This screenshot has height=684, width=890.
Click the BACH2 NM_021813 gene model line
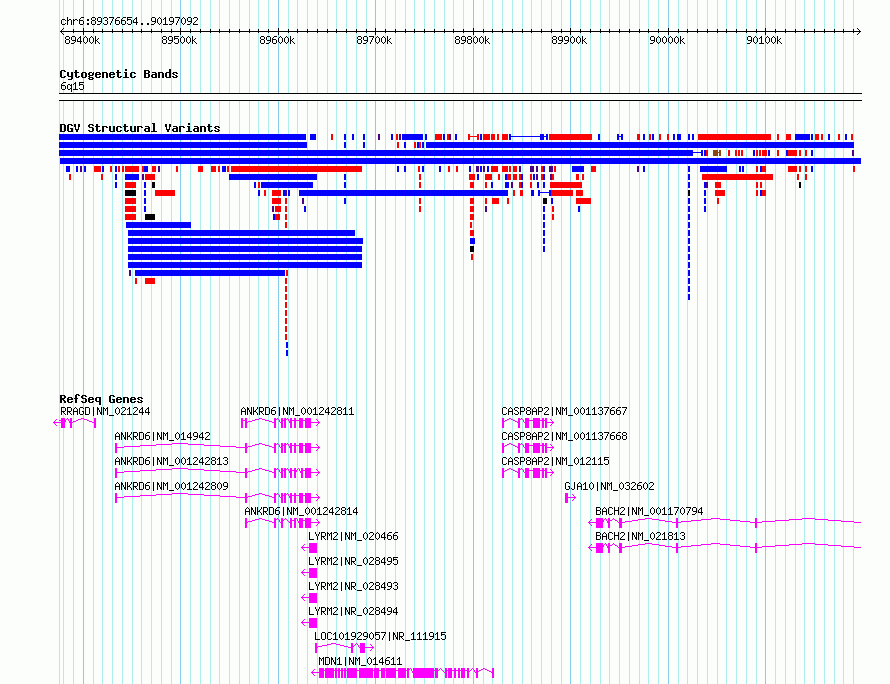tap(725, 547)
